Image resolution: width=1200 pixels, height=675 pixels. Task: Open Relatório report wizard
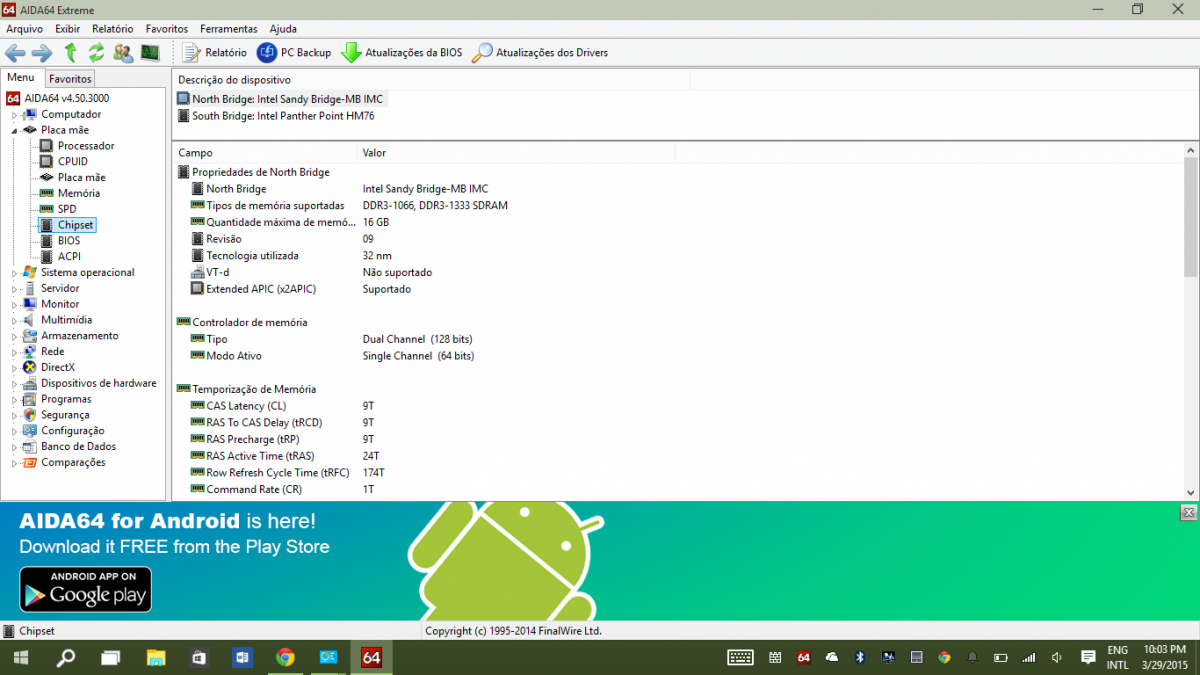[x=215, y=52]
